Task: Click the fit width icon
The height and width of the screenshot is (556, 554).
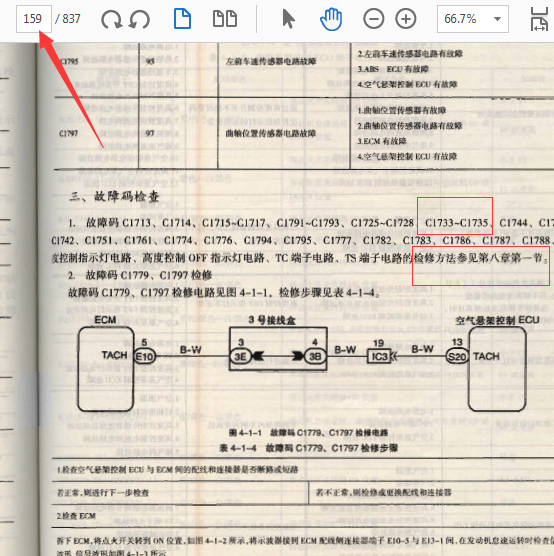Action: 539,19
